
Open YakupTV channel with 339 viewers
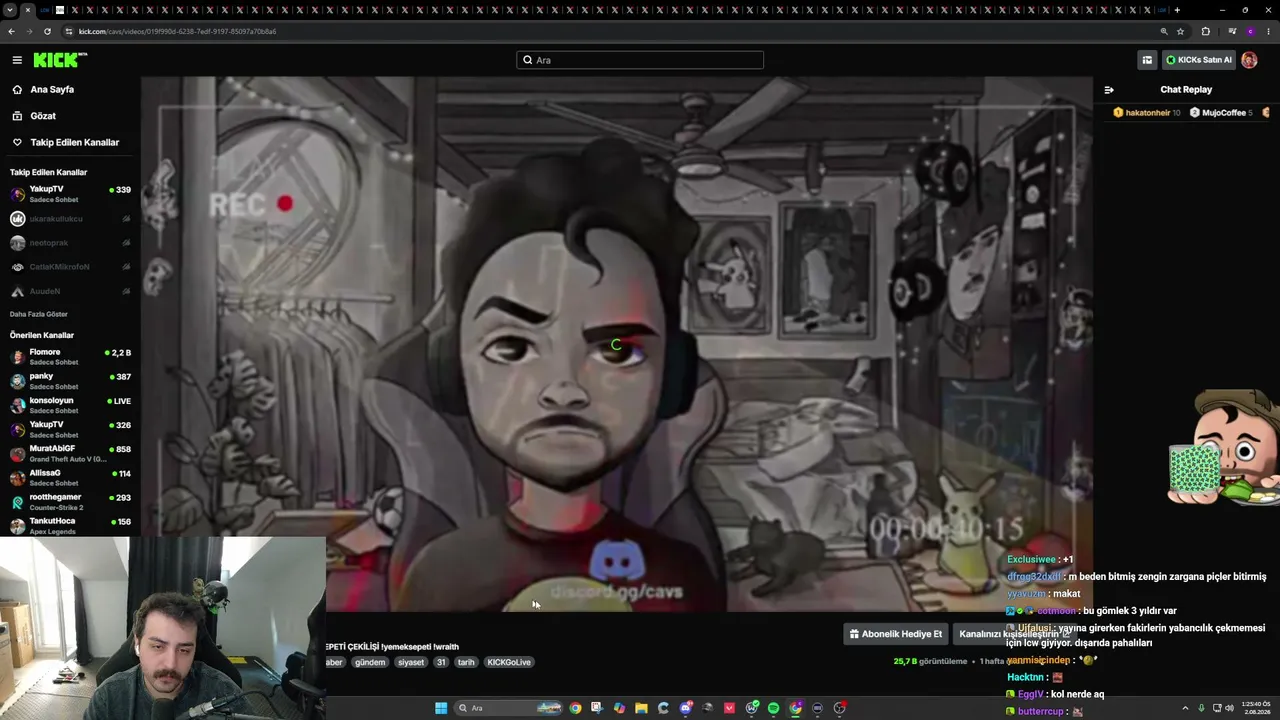click(x=70, y=194)
